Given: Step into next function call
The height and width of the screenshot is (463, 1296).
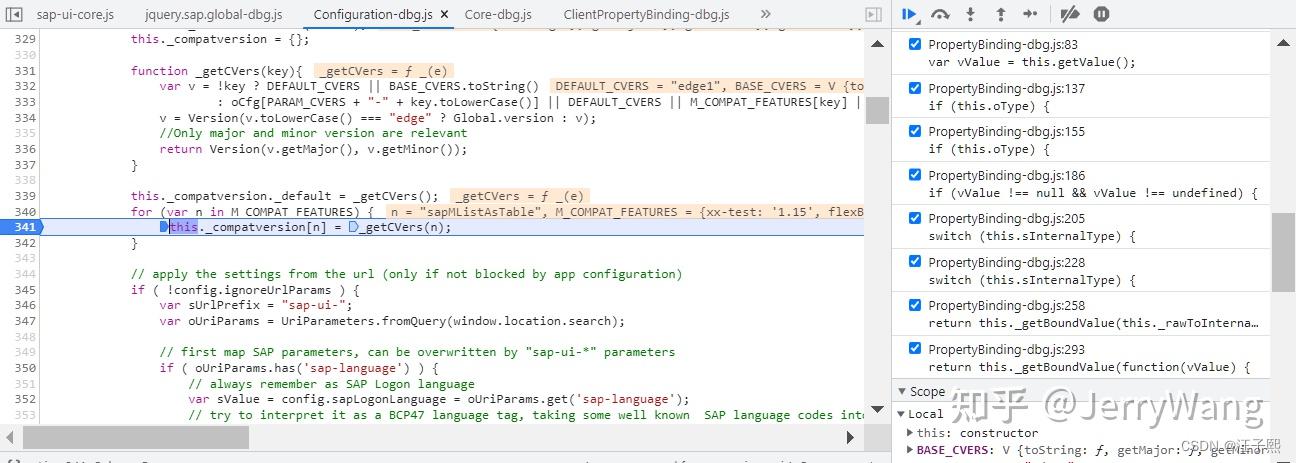Looking at the screenshot, I should coord(970,14).
